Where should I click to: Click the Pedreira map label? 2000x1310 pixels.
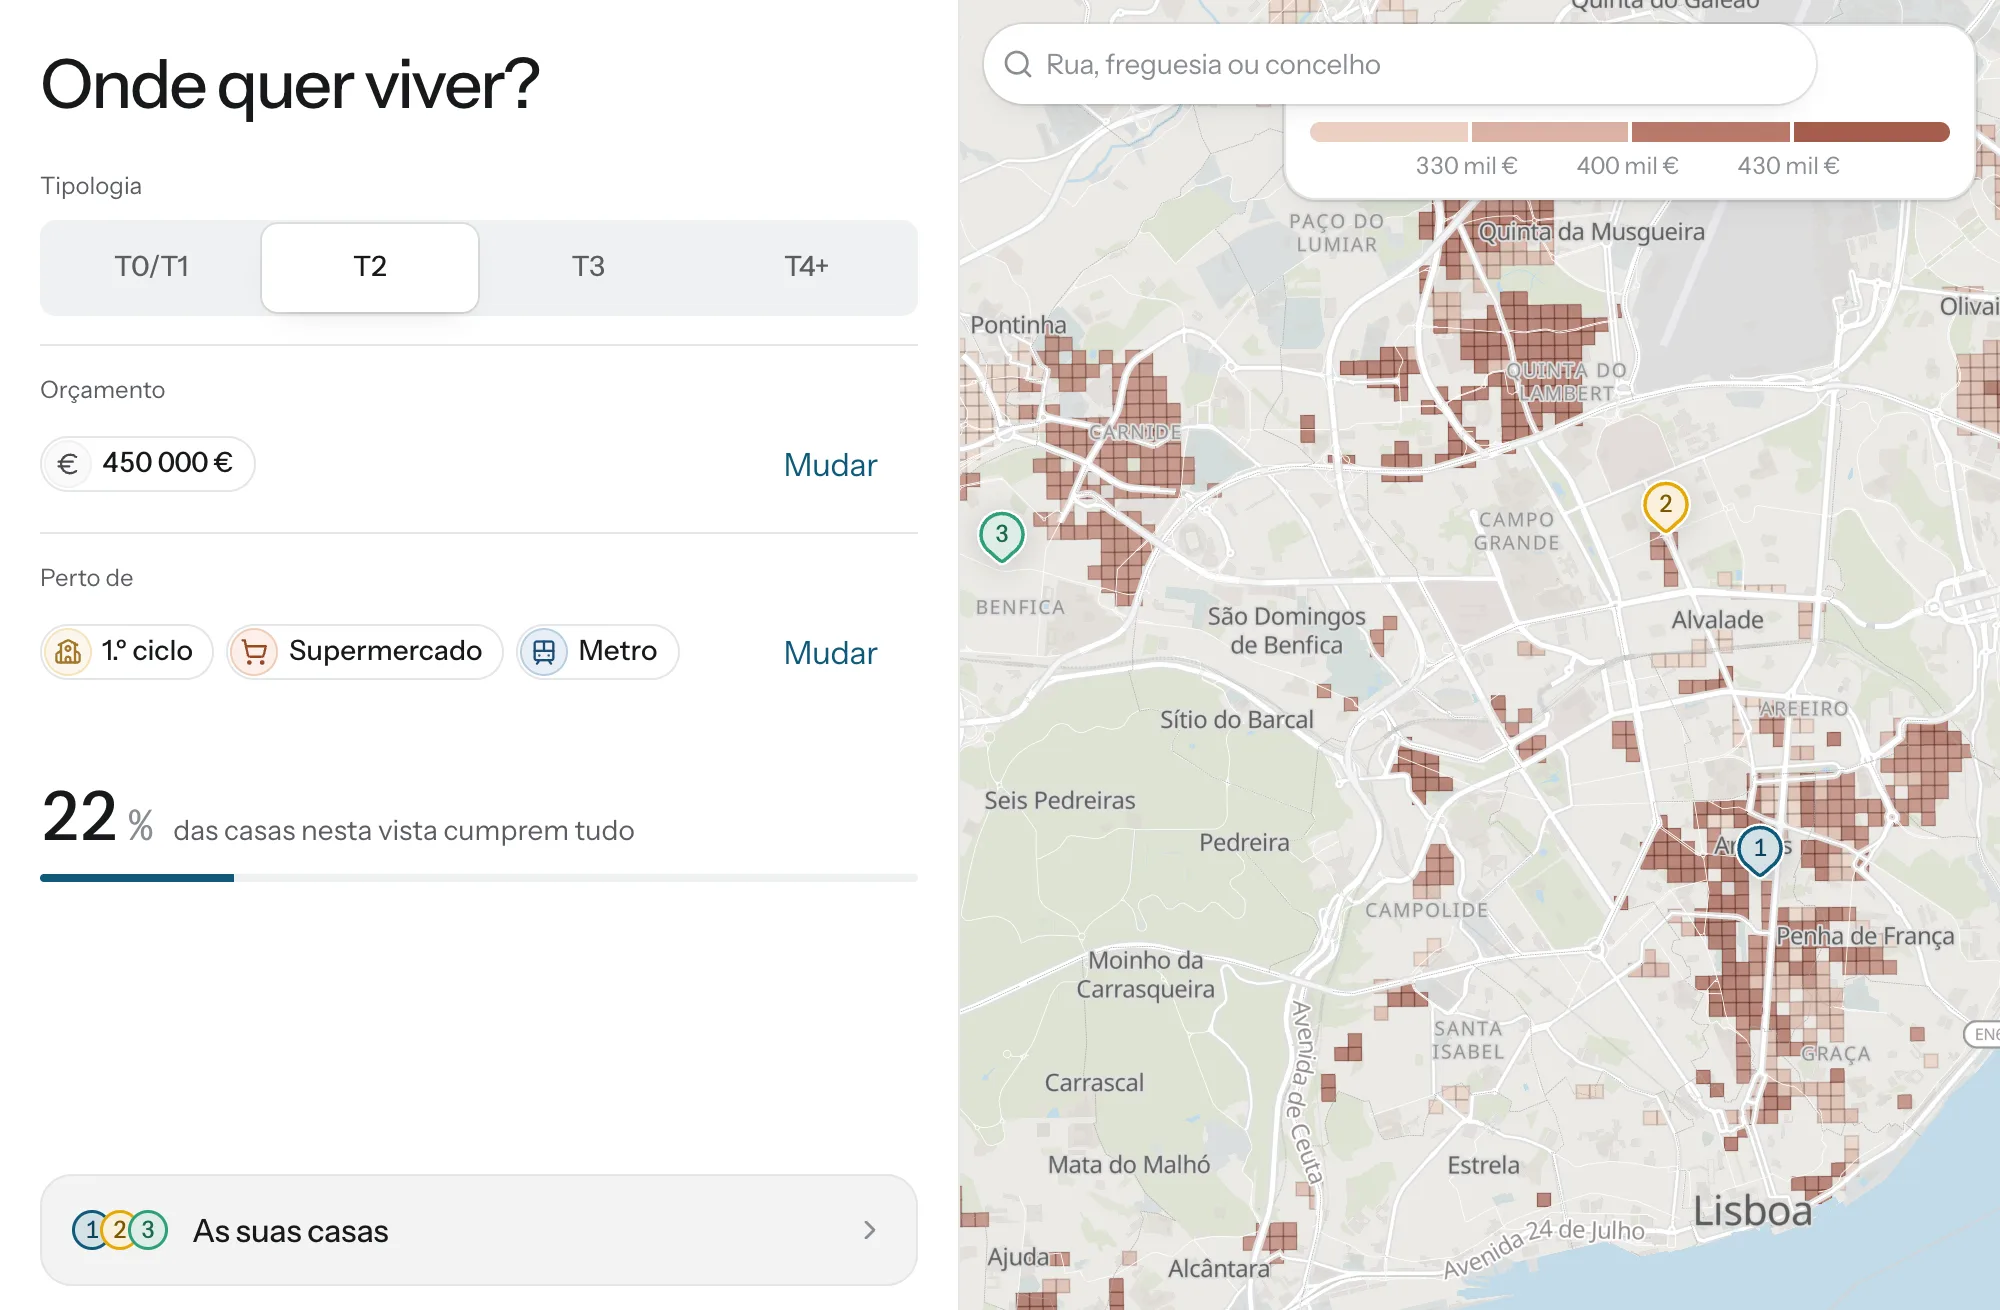(1244, 843)
